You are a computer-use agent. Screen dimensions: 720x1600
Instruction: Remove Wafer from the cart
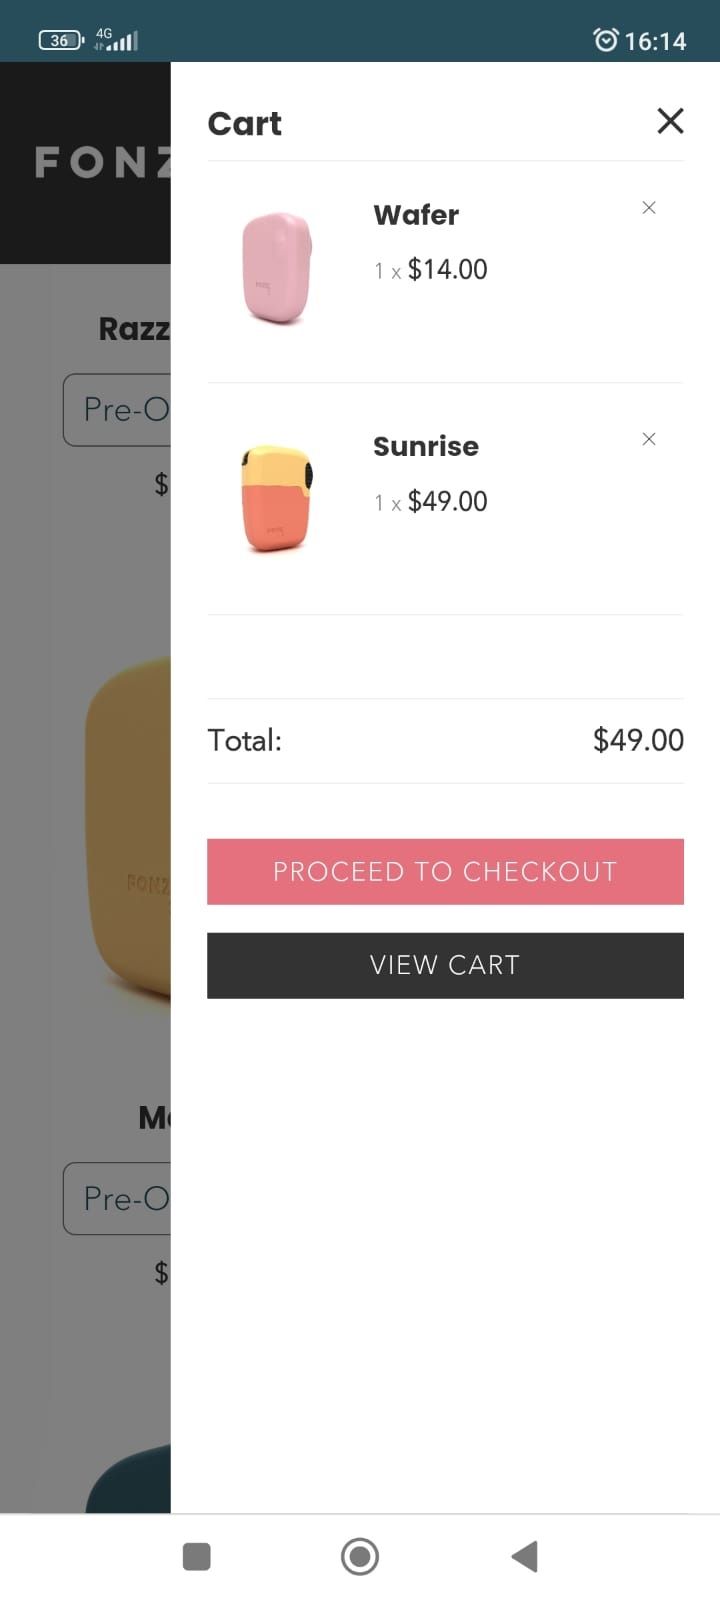point(649,208)
